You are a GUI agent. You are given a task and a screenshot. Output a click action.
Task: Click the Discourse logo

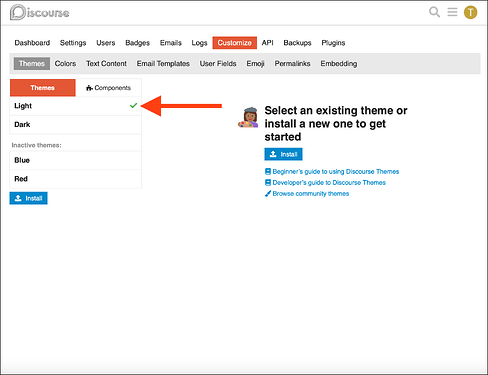[x=40, y=12]
